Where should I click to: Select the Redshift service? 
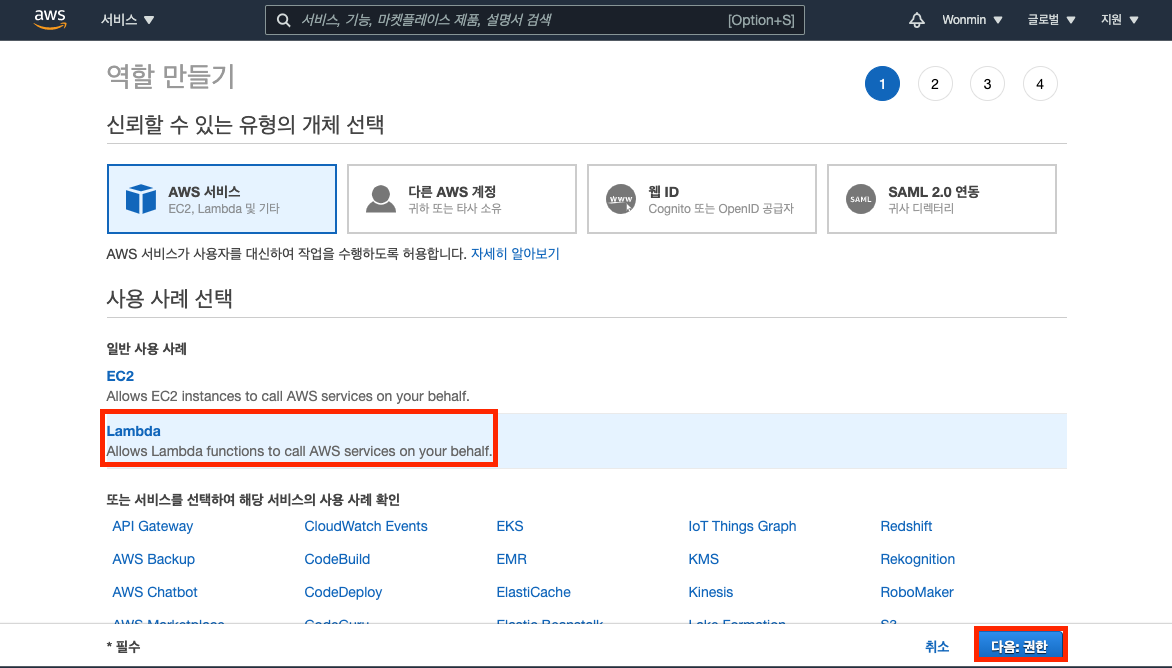click(x=906, y=526)
